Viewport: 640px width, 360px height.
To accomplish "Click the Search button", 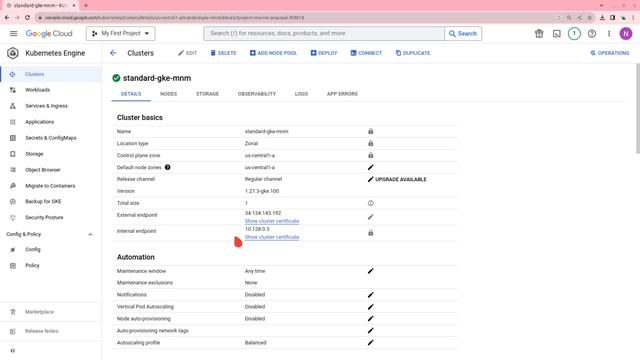I will click(463, 33).
